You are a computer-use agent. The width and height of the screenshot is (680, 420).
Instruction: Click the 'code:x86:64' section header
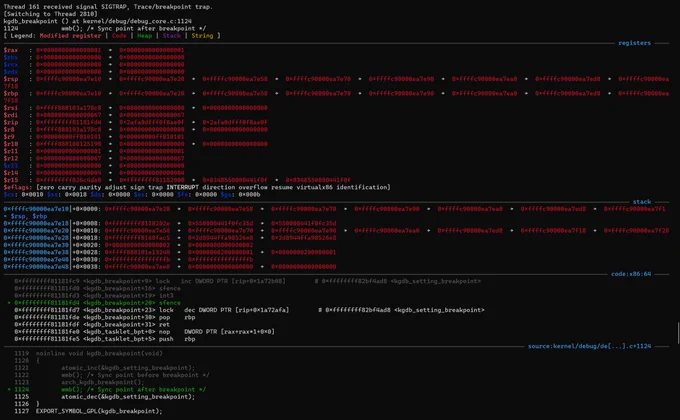coord(631,274)
